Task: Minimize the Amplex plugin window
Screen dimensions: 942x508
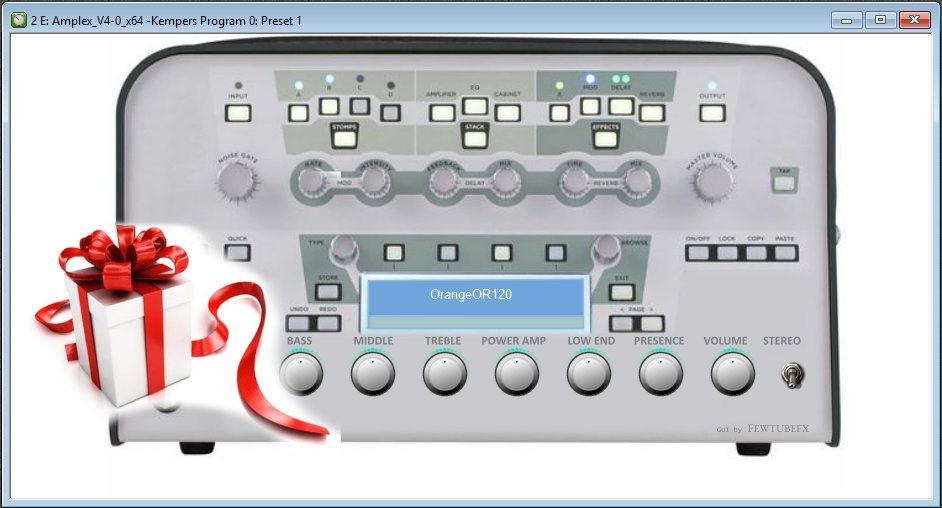Action: pos(846,20)
